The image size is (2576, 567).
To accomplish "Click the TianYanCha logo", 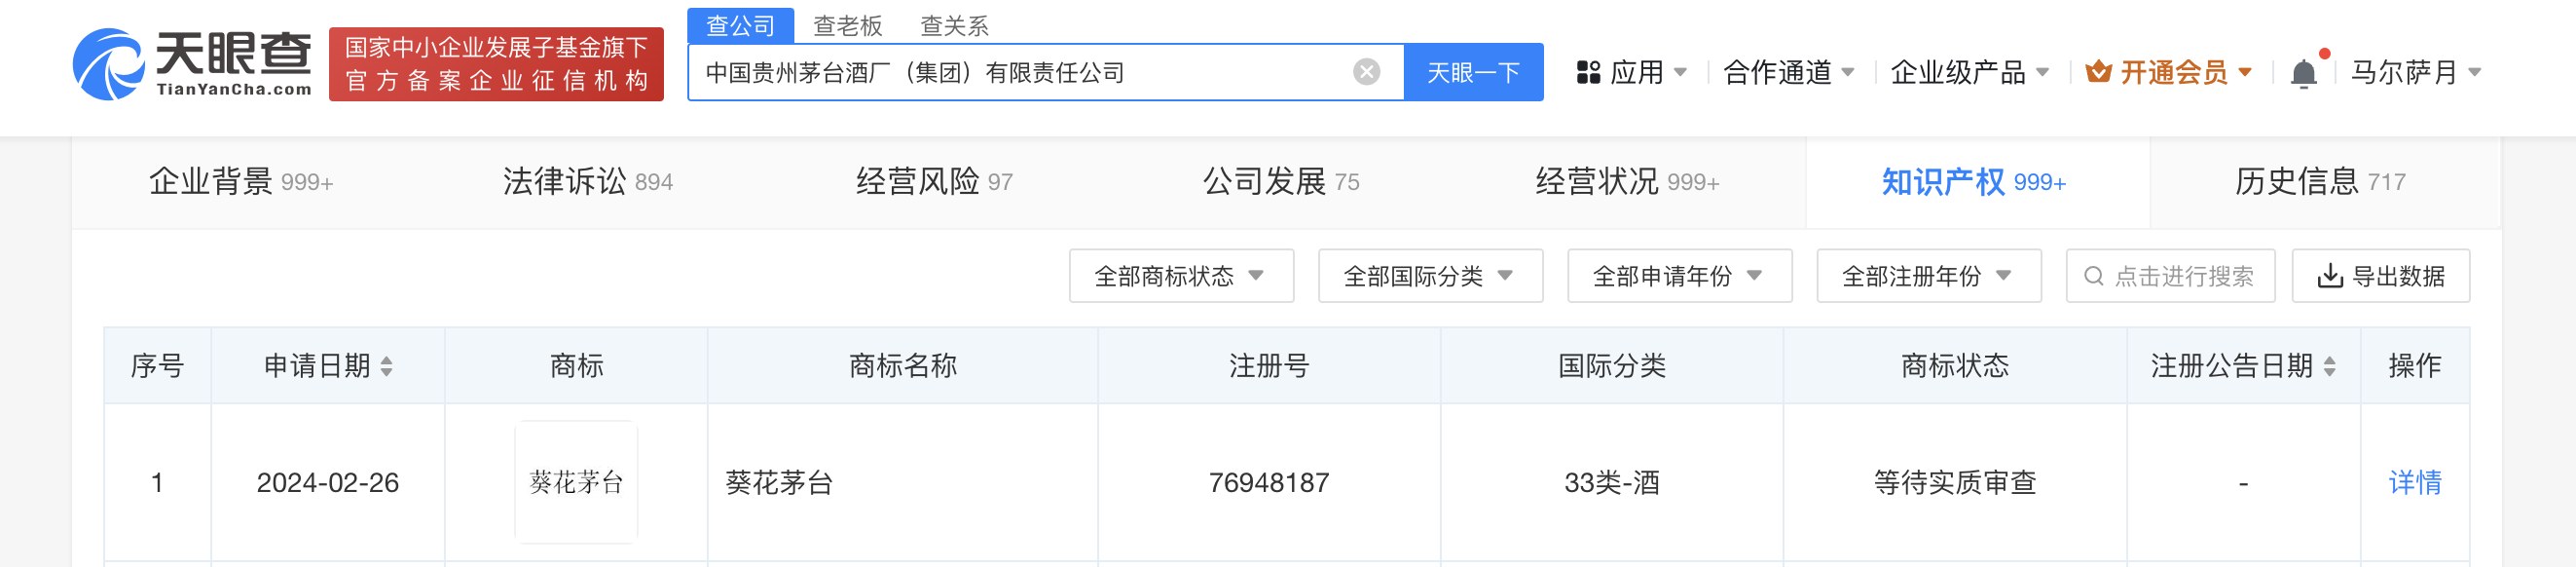I will point(192,64).
